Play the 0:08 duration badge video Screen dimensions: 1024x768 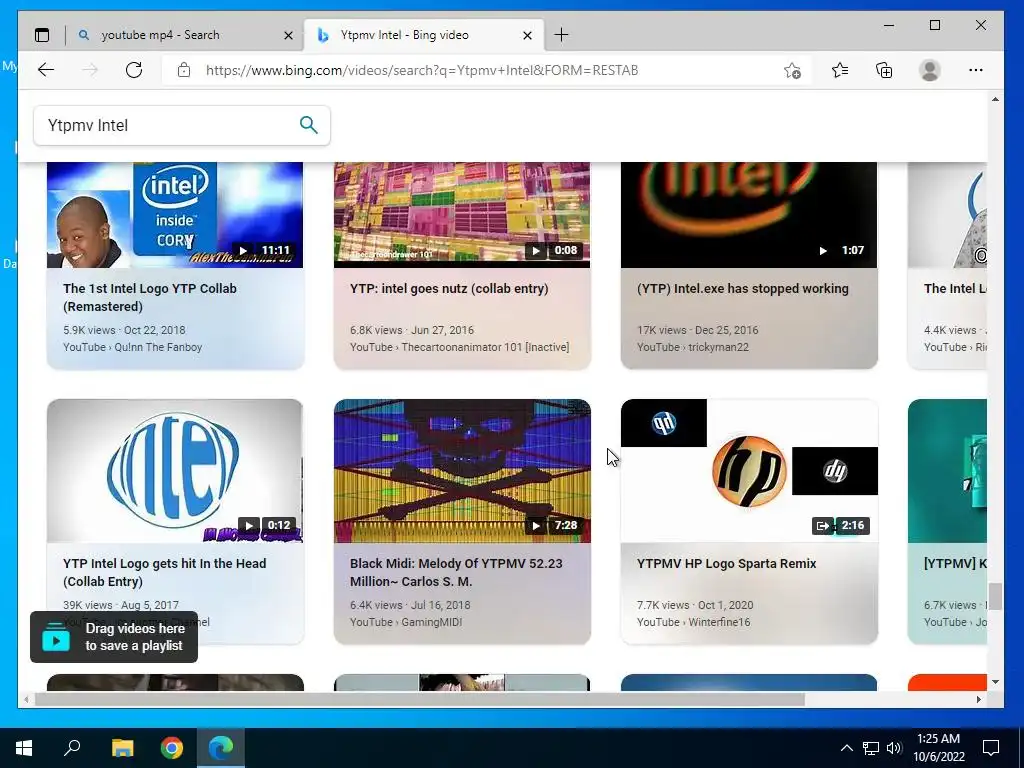coord(554,250)
